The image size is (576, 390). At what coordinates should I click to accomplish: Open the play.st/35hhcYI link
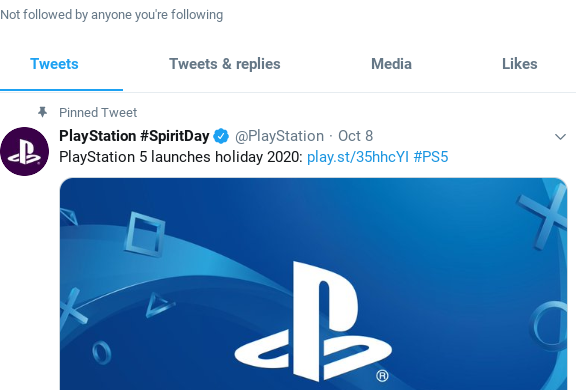point(357,157)
